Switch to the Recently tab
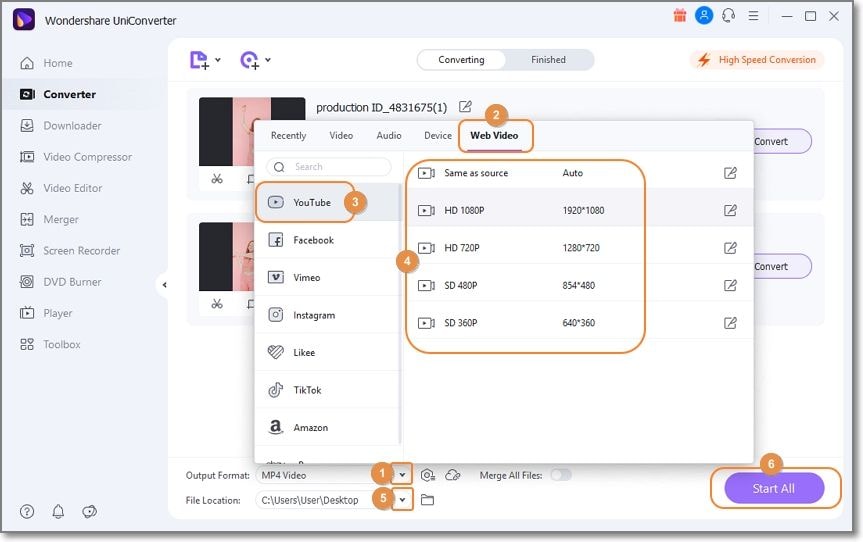Viewport: 863px width, 542px height. coord(288,136)
